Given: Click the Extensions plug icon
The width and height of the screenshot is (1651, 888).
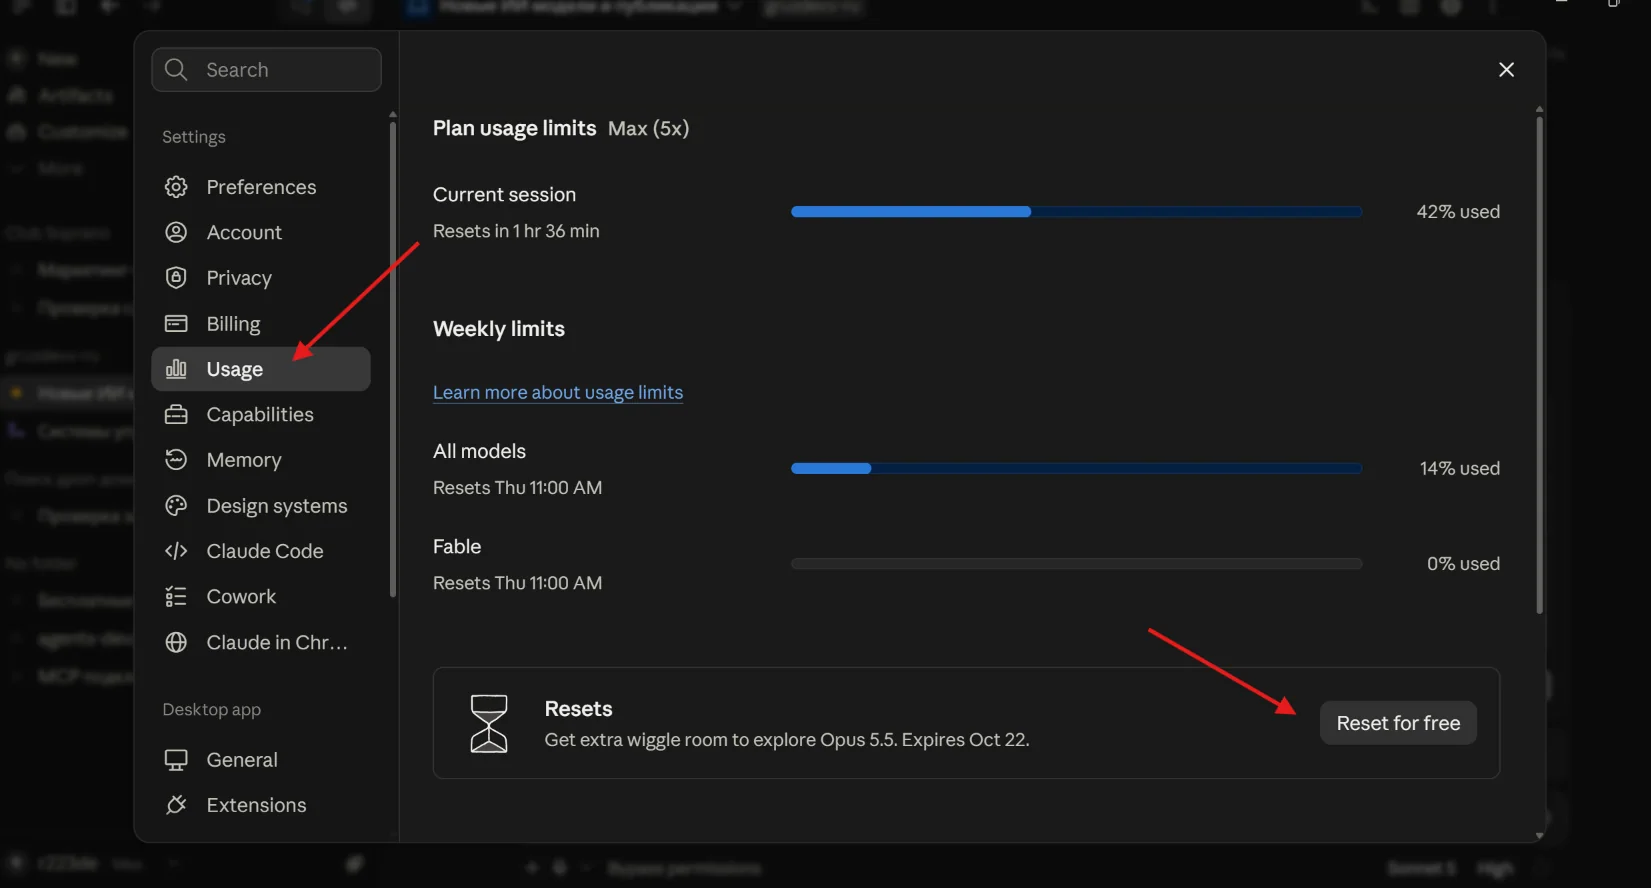Looking at the screenshot, I should [x=176, y=805].
